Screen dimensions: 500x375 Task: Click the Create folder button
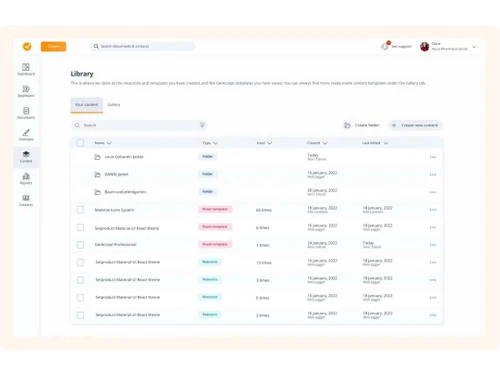click(362, 125)
